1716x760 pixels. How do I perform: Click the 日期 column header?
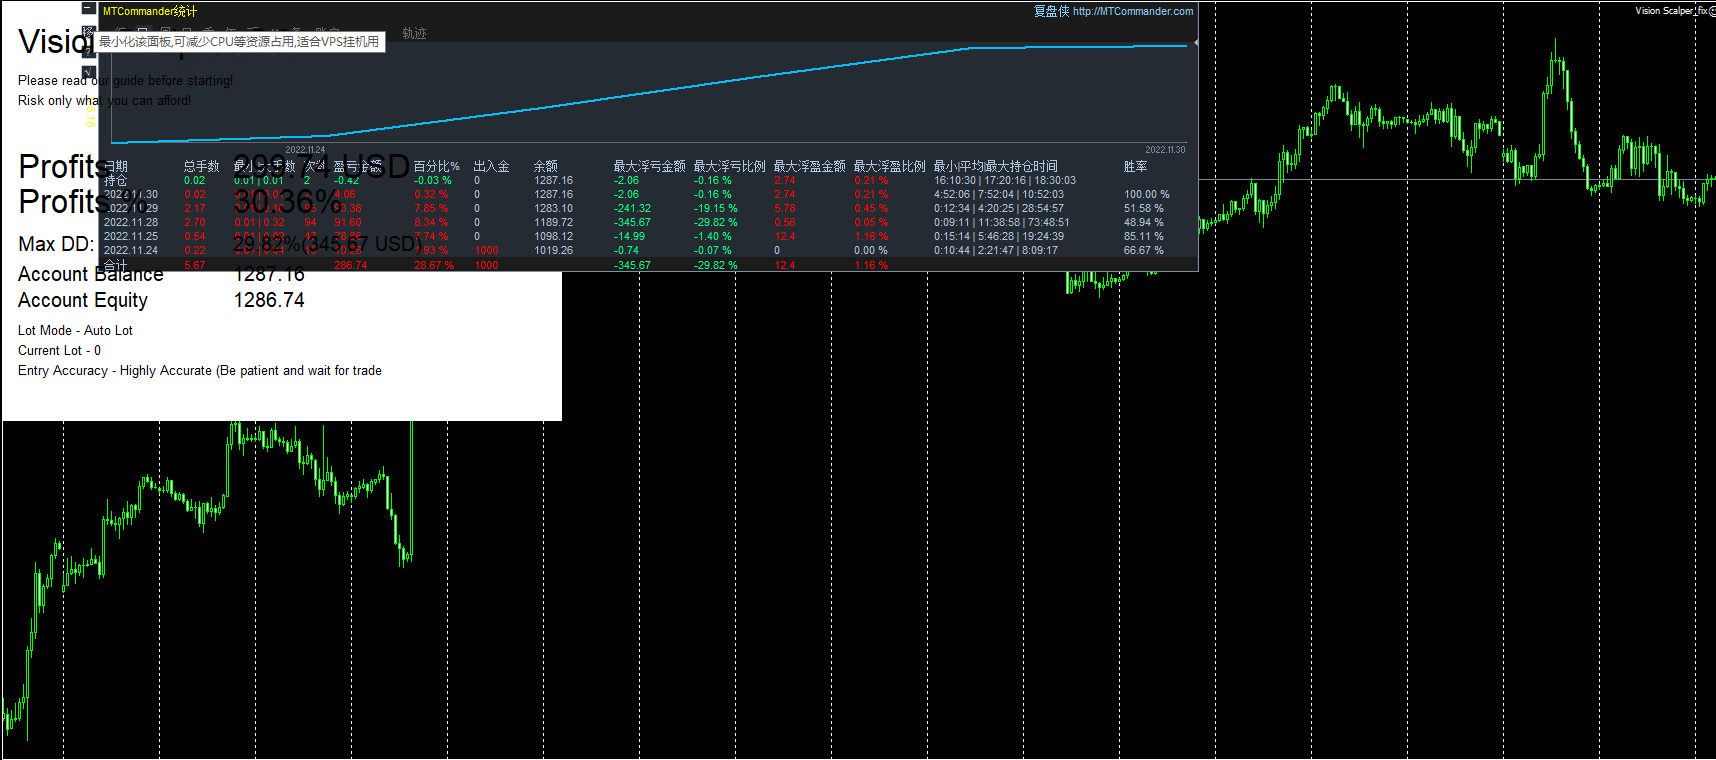coord(116,166)
